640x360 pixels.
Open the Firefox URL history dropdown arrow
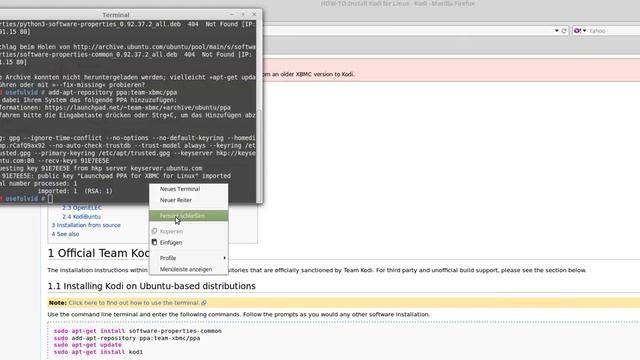(x=556, y=31)
